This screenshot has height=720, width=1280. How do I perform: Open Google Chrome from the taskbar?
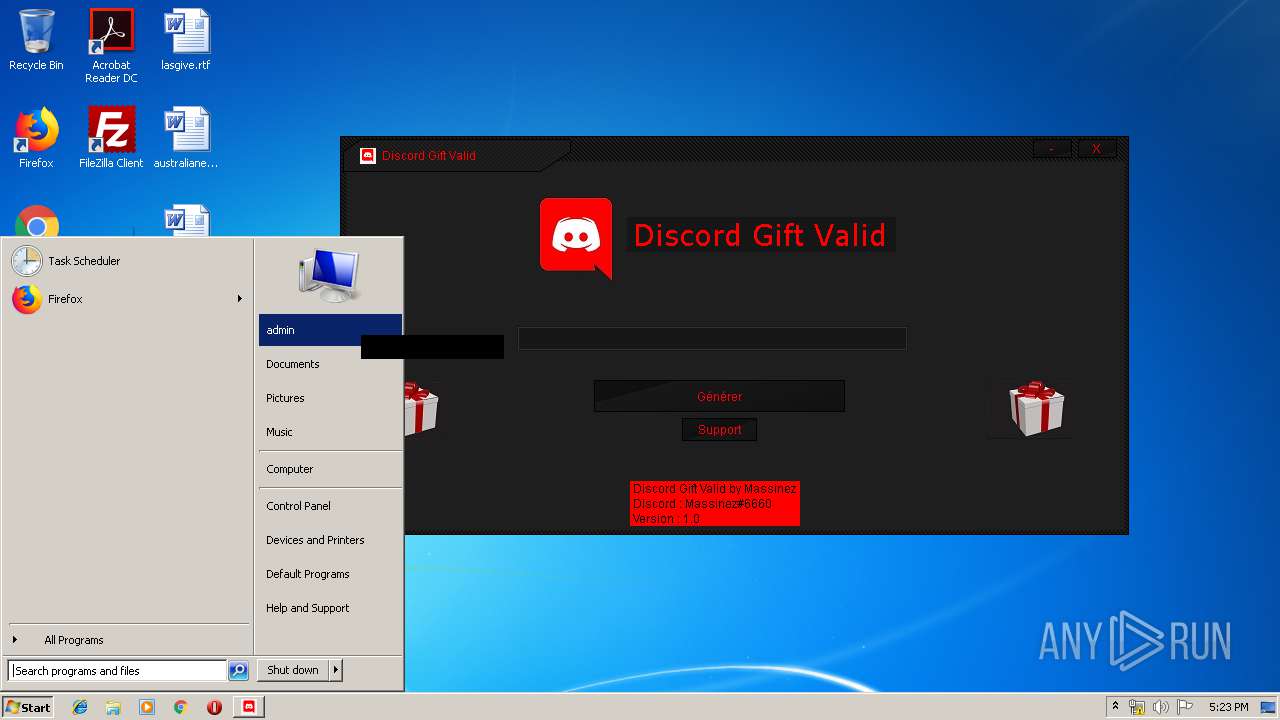(x=181, y=707)
